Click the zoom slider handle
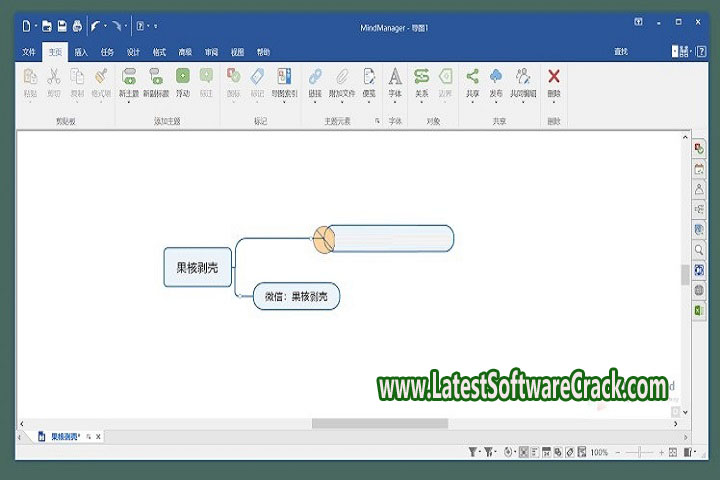Image resolution: width=720 pixels, height=480 pixels. click(x=639, y=453)
